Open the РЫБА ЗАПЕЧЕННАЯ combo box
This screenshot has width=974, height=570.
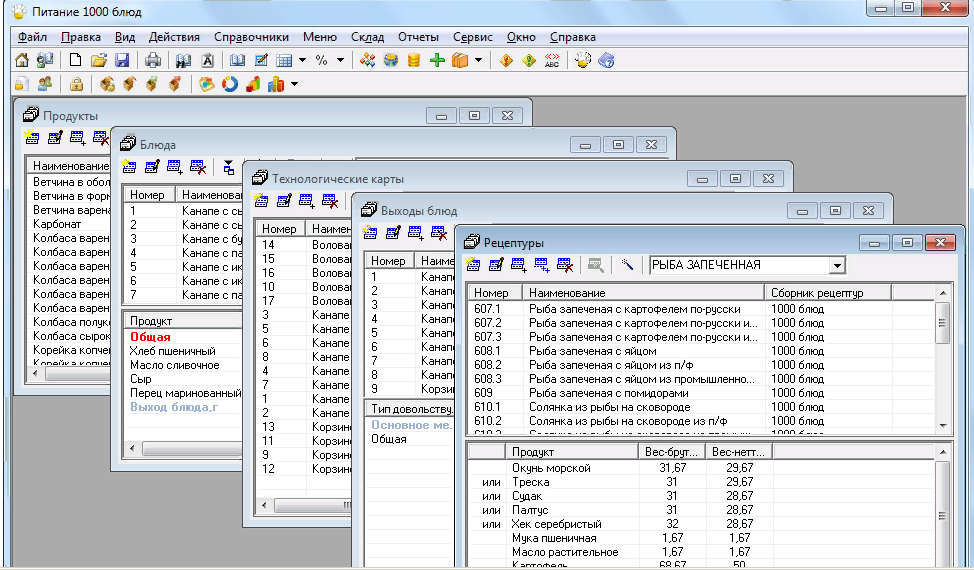[x=837, y=265]
